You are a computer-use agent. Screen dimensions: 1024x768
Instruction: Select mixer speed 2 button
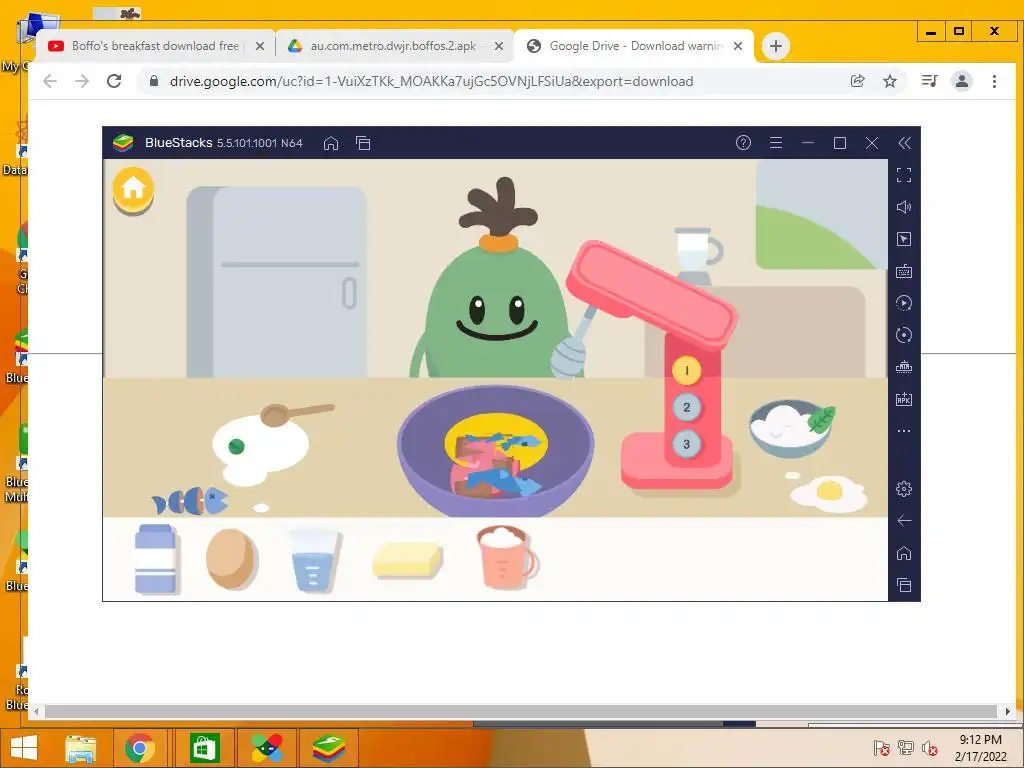(686, 408)
